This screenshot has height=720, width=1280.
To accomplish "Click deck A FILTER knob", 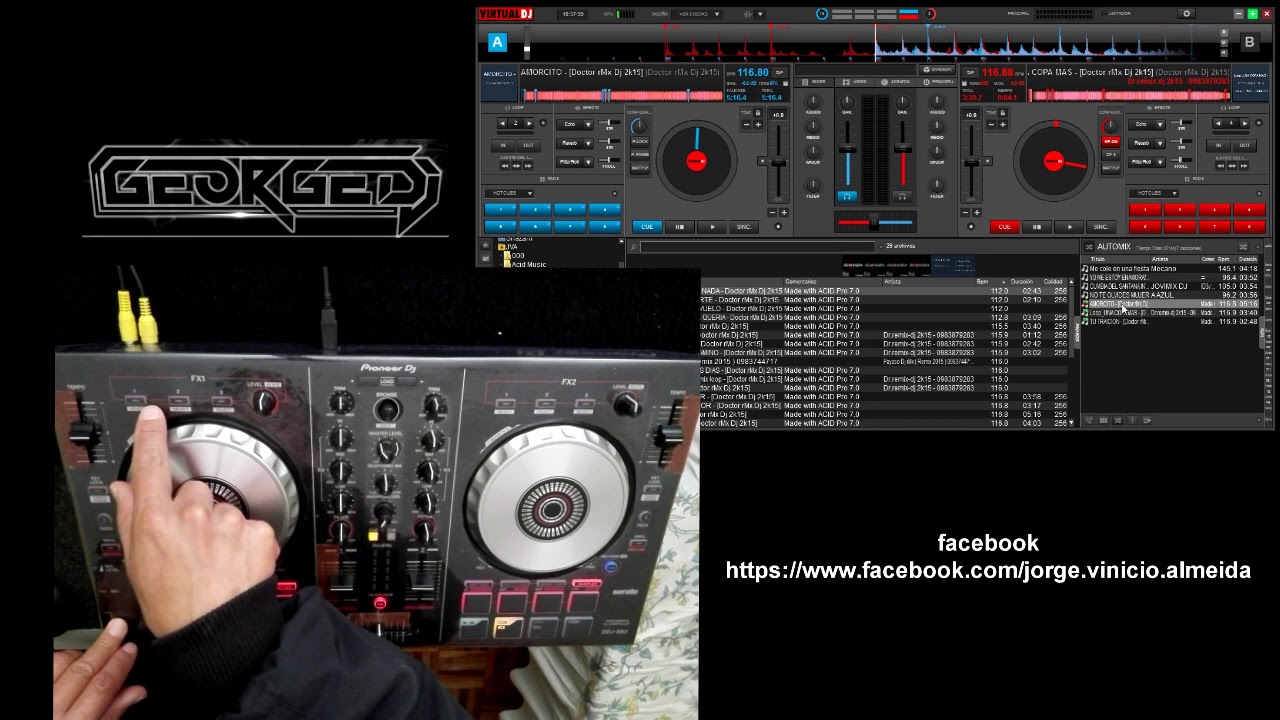I will (x=813, y=185).
